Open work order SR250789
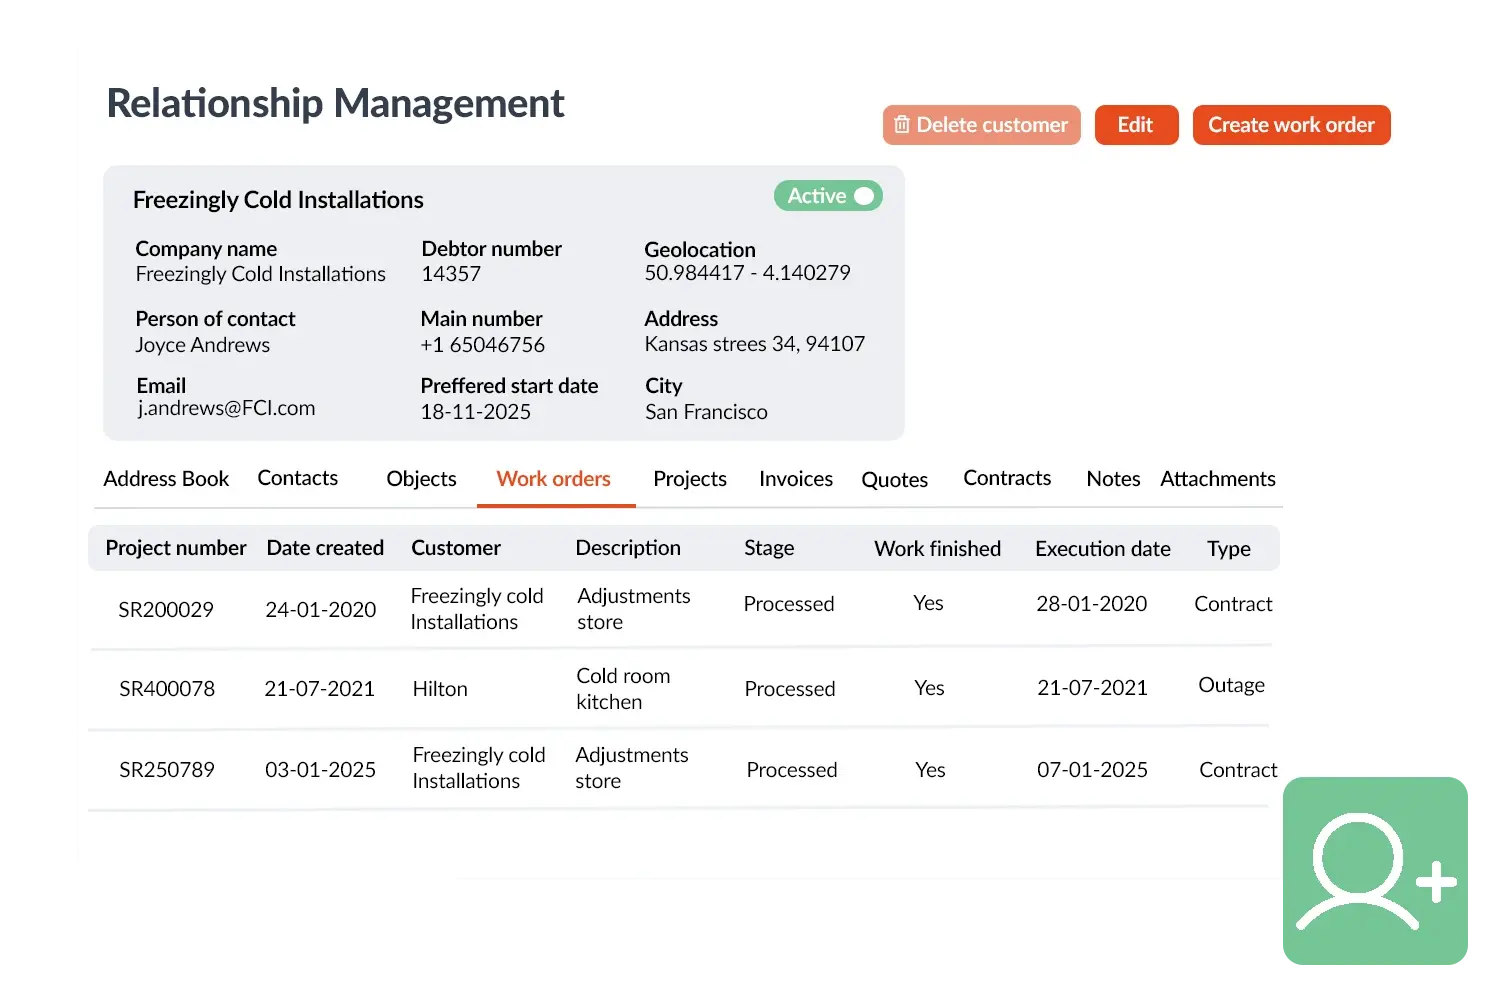 click(167, 770)
